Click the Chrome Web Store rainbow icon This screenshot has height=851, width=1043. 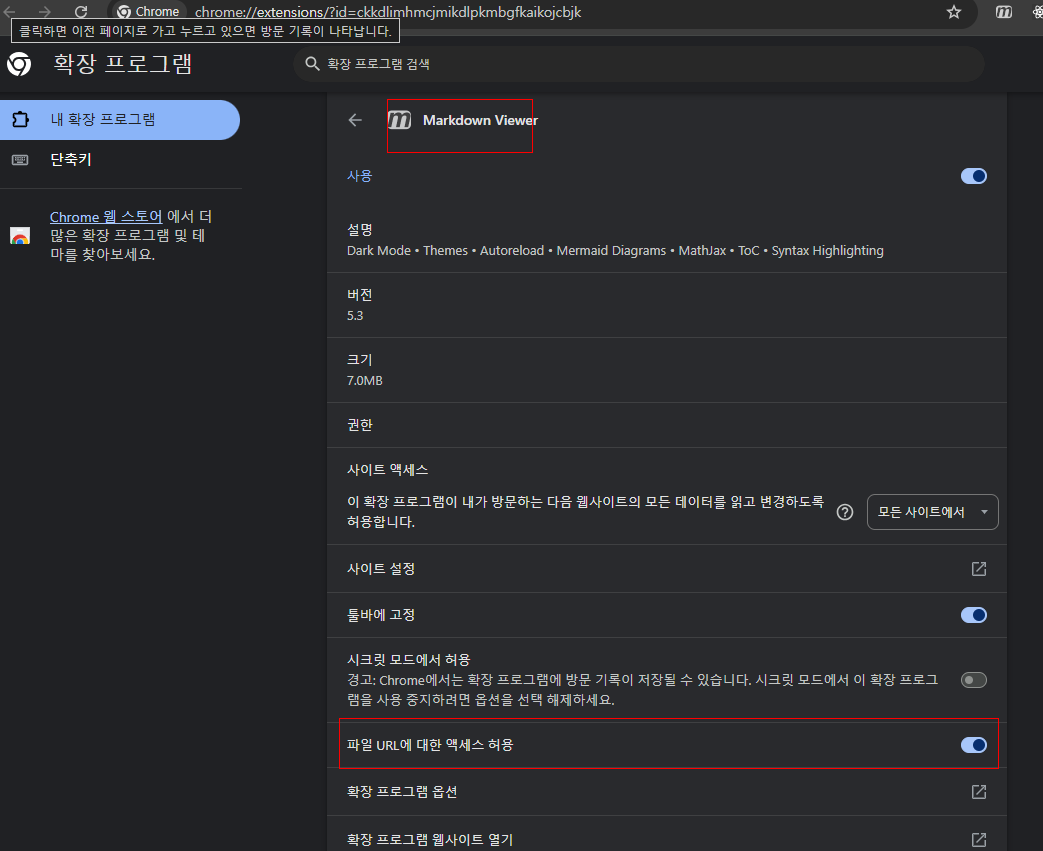tap(20, 236)
